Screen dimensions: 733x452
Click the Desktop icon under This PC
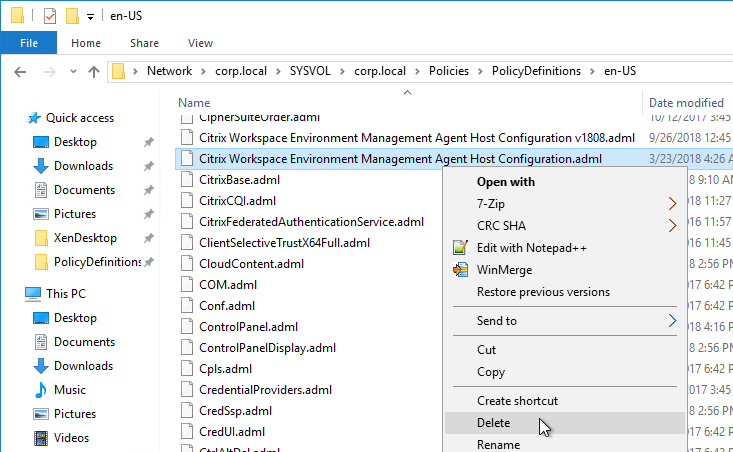(x=41, y=318)
